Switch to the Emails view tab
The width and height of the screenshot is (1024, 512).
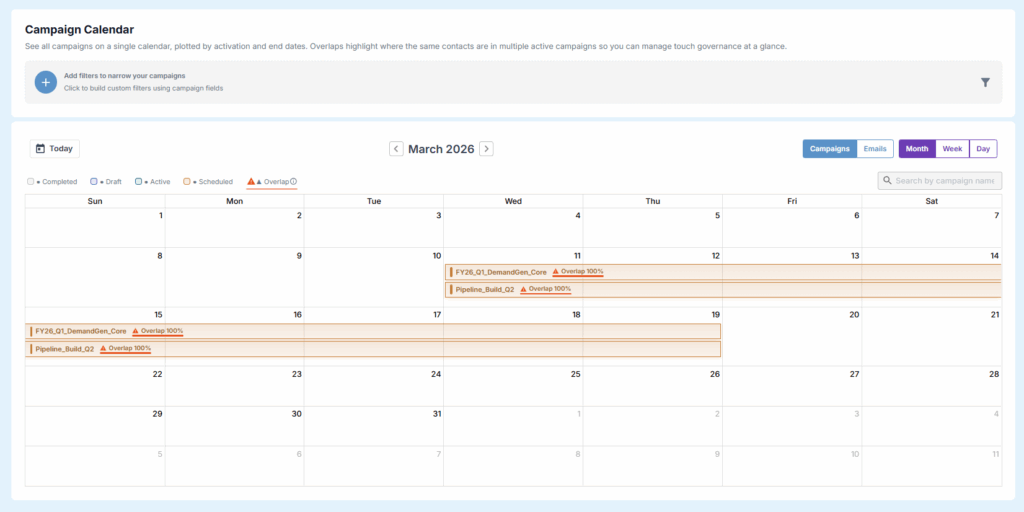(x=875, y=149)
